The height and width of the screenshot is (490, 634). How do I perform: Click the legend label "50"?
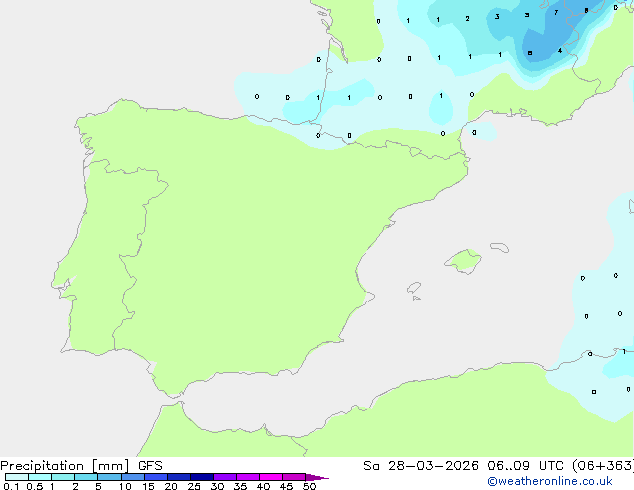click(310, 486)
